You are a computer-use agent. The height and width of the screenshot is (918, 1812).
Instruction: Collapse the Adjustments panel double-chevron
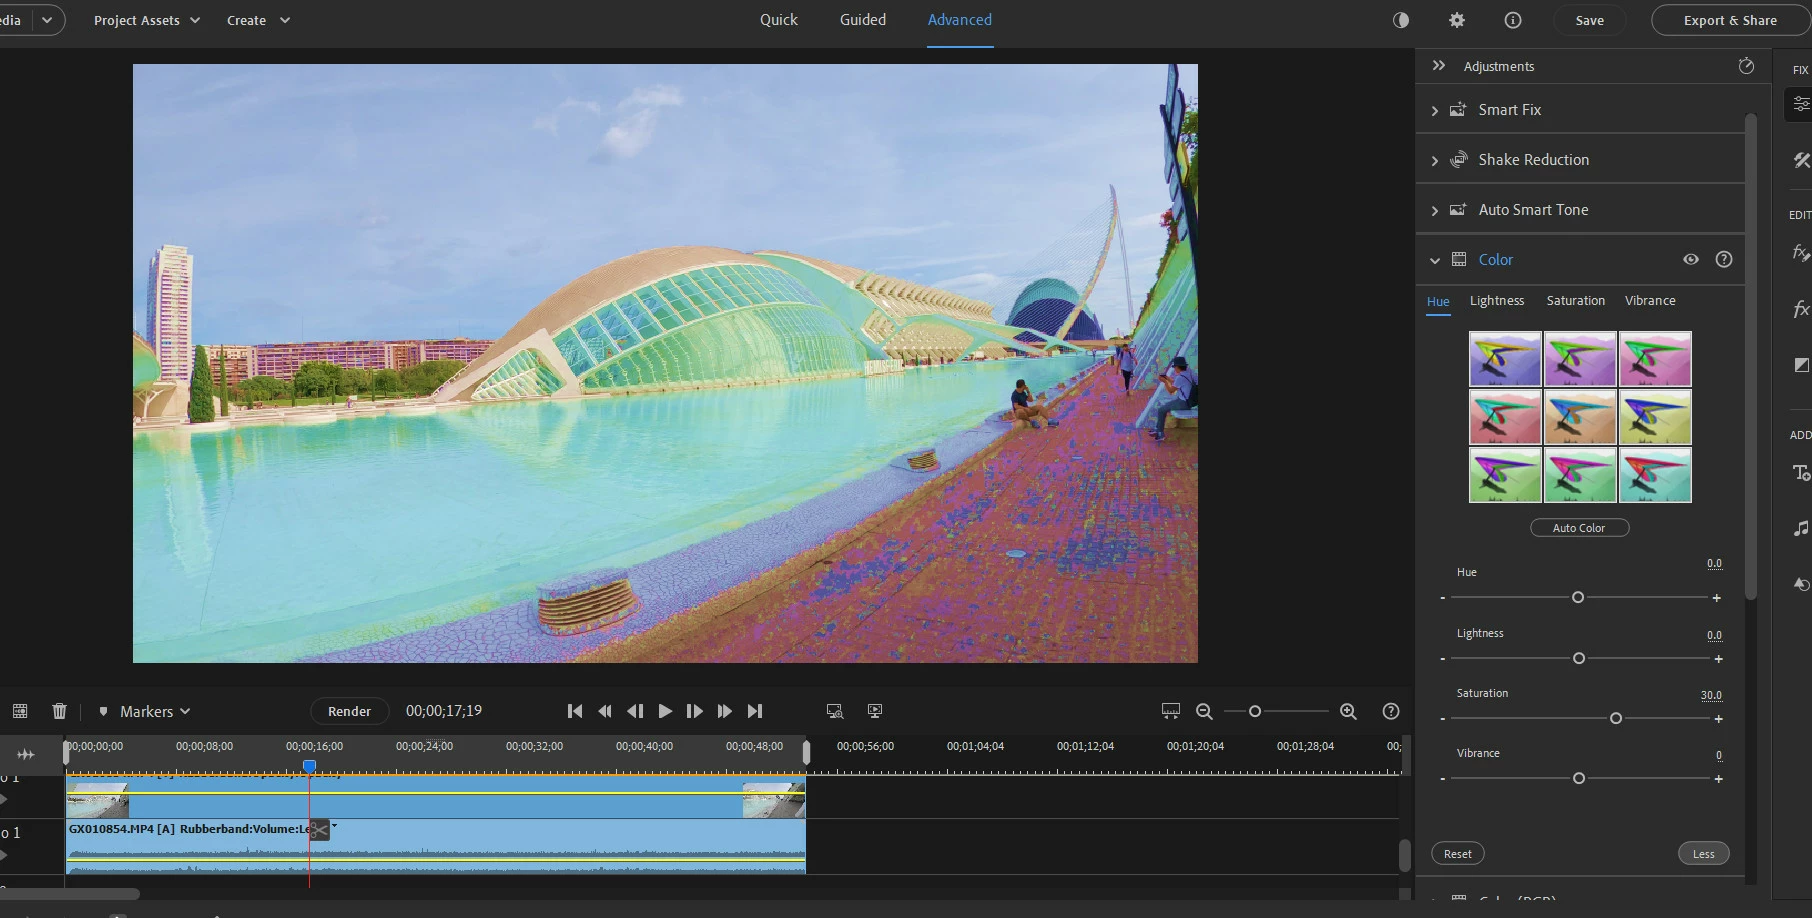point(1439,65)
